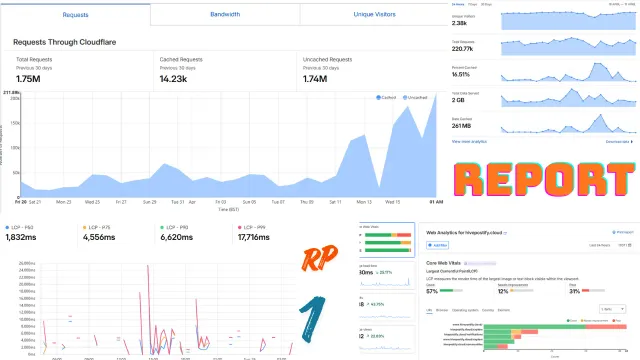This screenshot has width=640, height=360.
Task: Switch to the Element tab
Action: coord(504,310)
